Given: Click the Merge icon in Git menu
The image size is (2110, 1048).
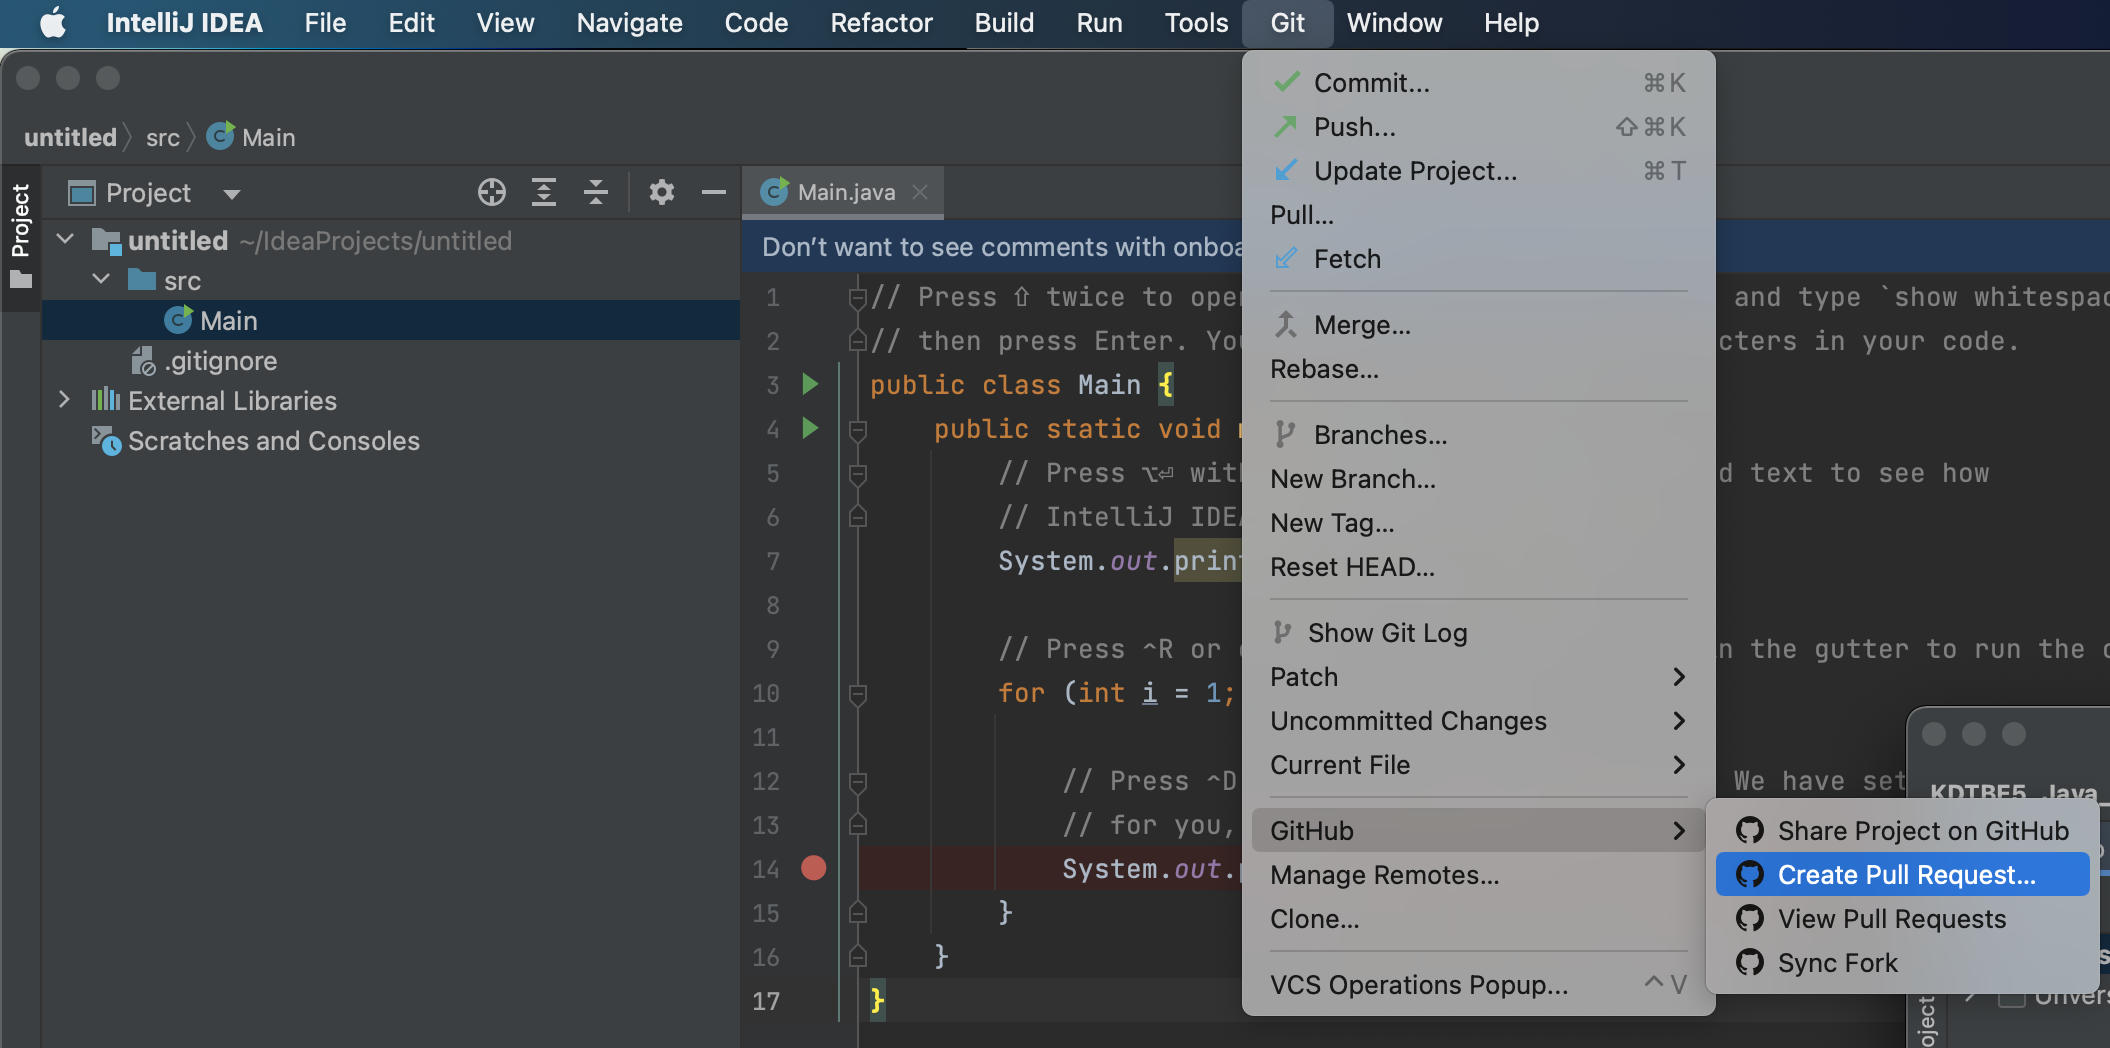Looking at the screenshot, I should tap(1286, 324).
